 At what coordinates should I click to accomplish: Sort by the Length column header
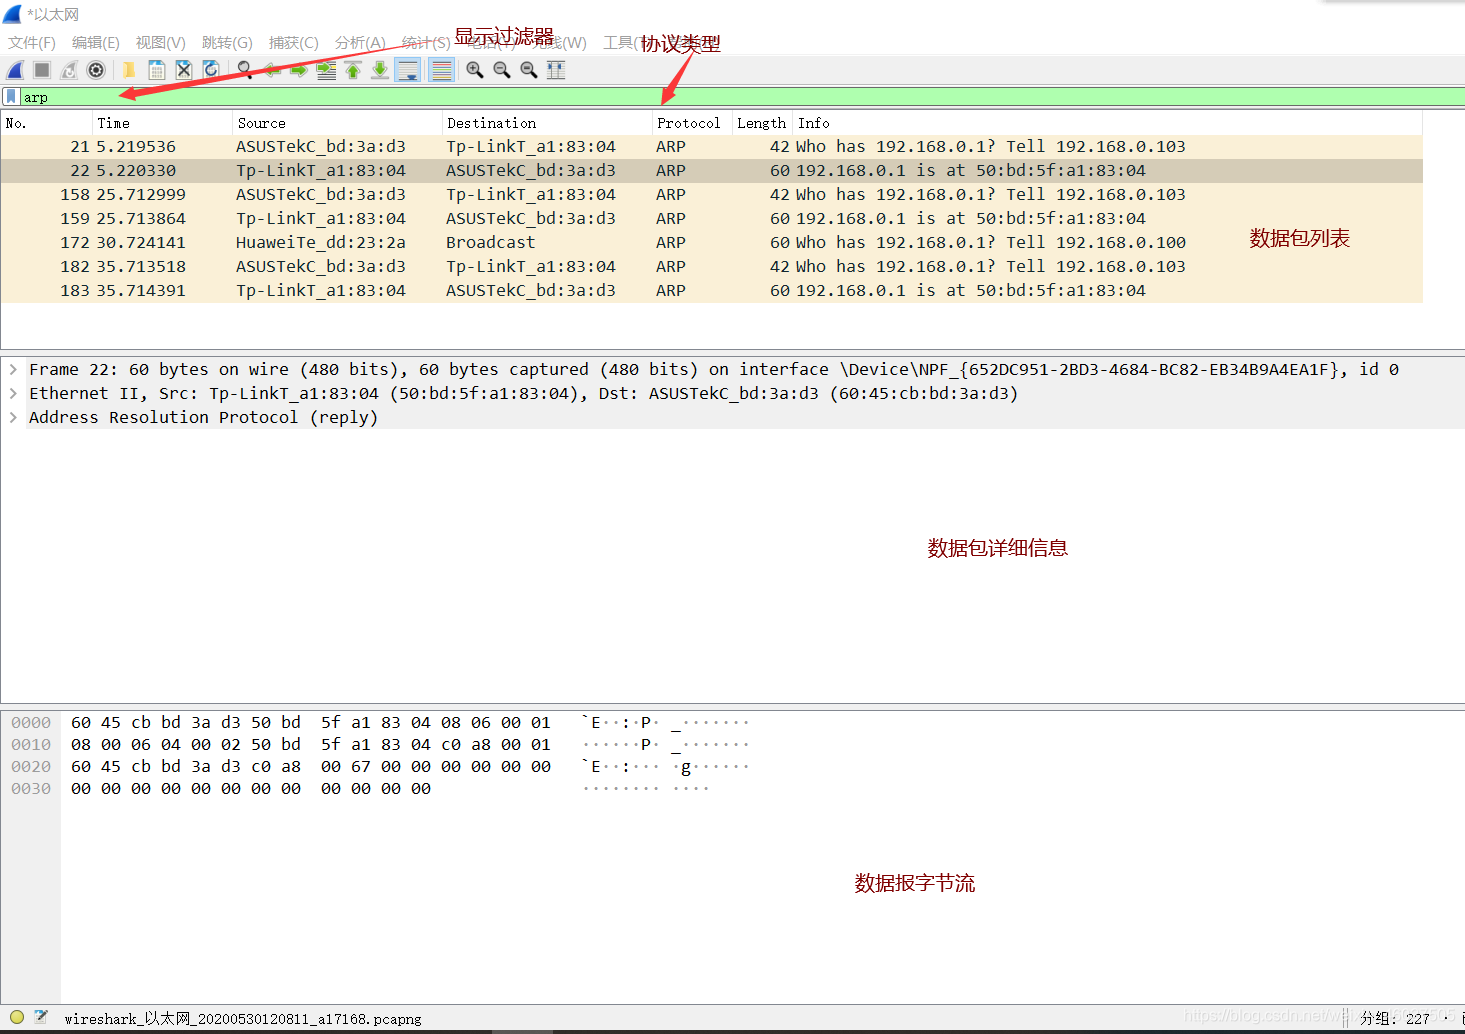click(x=762, y=123)
